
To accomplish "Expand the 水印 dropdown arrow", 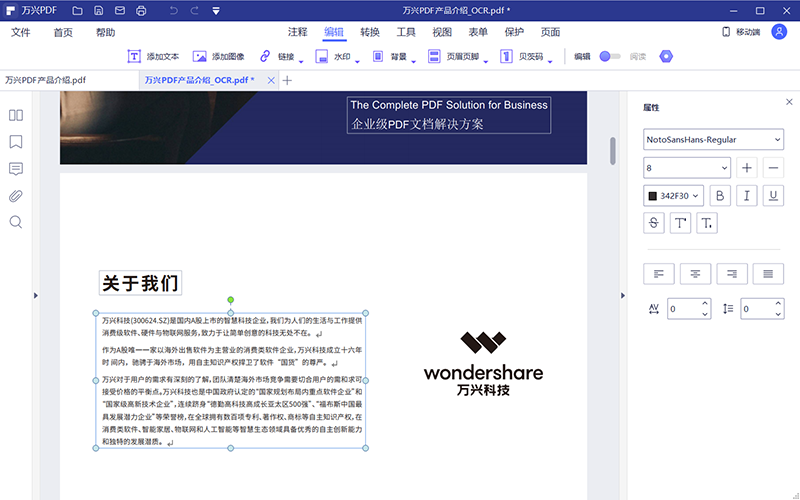I will pos(357,61).
